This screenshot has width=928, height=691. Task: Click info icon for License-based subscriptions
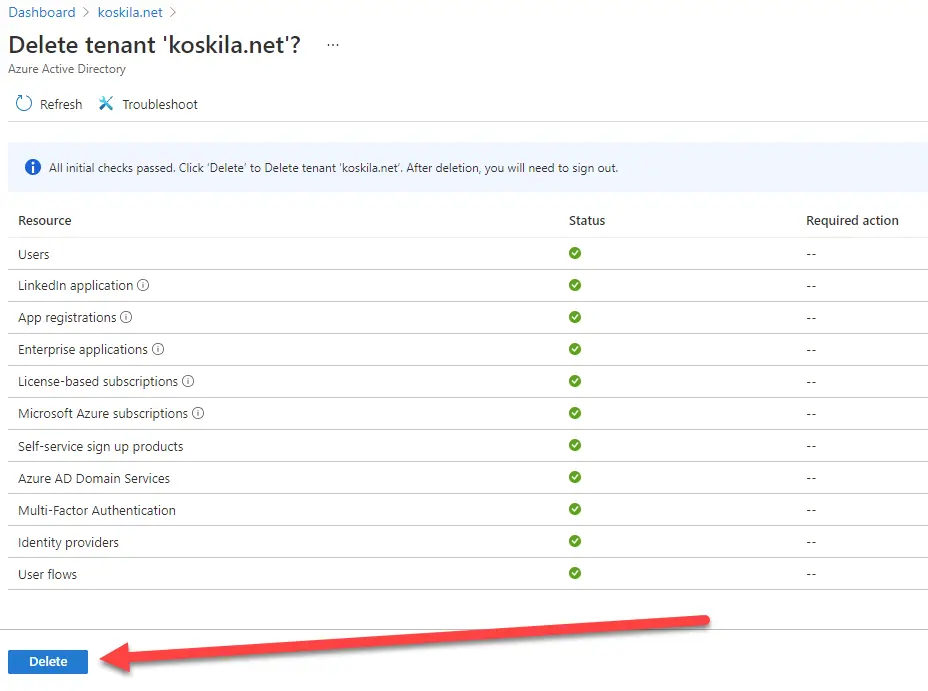(x=188, y=381)
